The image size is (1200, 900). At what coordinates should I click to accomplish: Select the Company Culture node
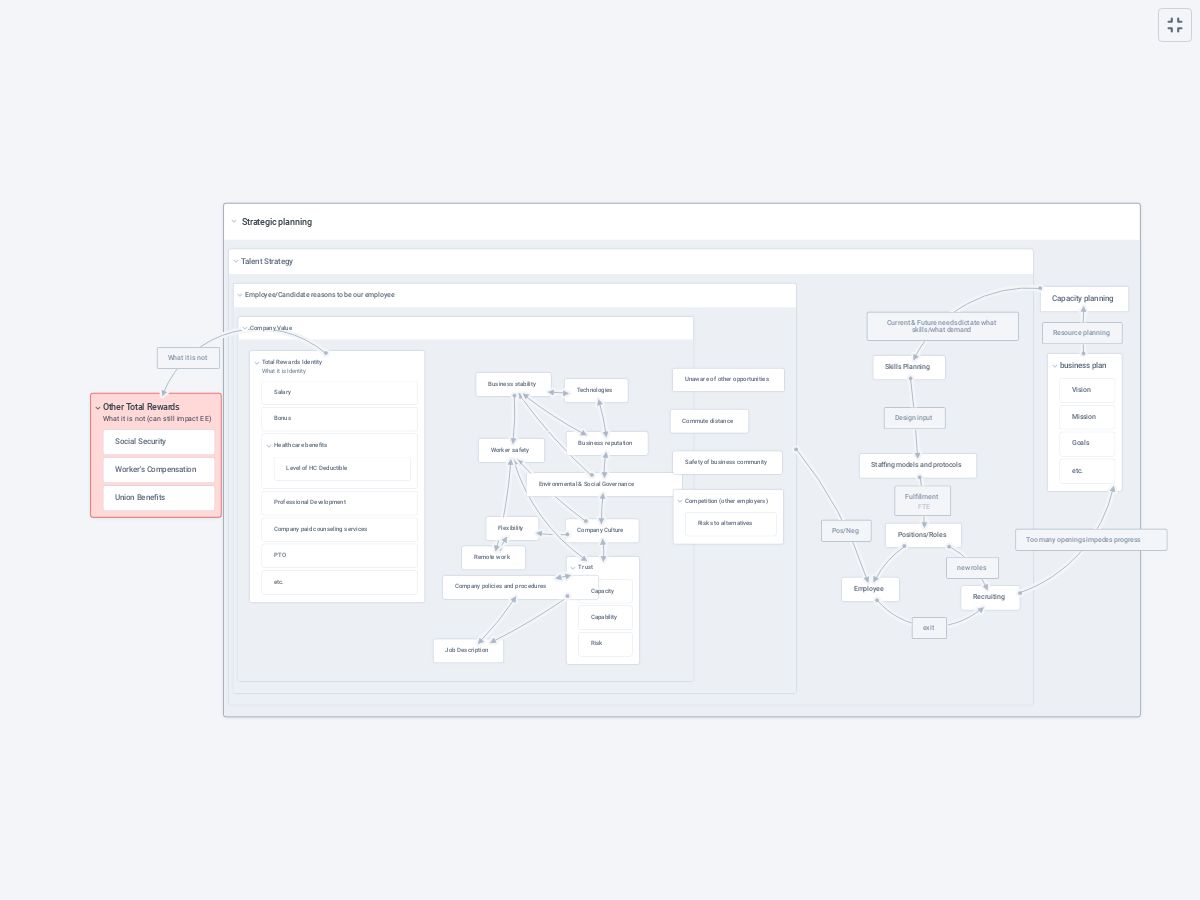tap(600, 530)
